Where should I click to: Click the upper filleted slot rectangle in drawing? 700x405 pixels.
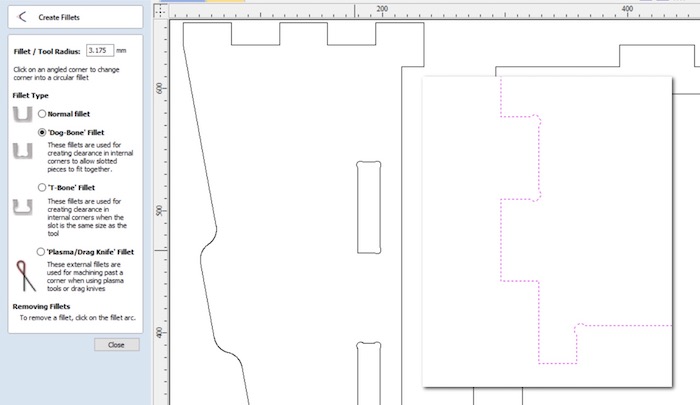[x=369, y=208]
